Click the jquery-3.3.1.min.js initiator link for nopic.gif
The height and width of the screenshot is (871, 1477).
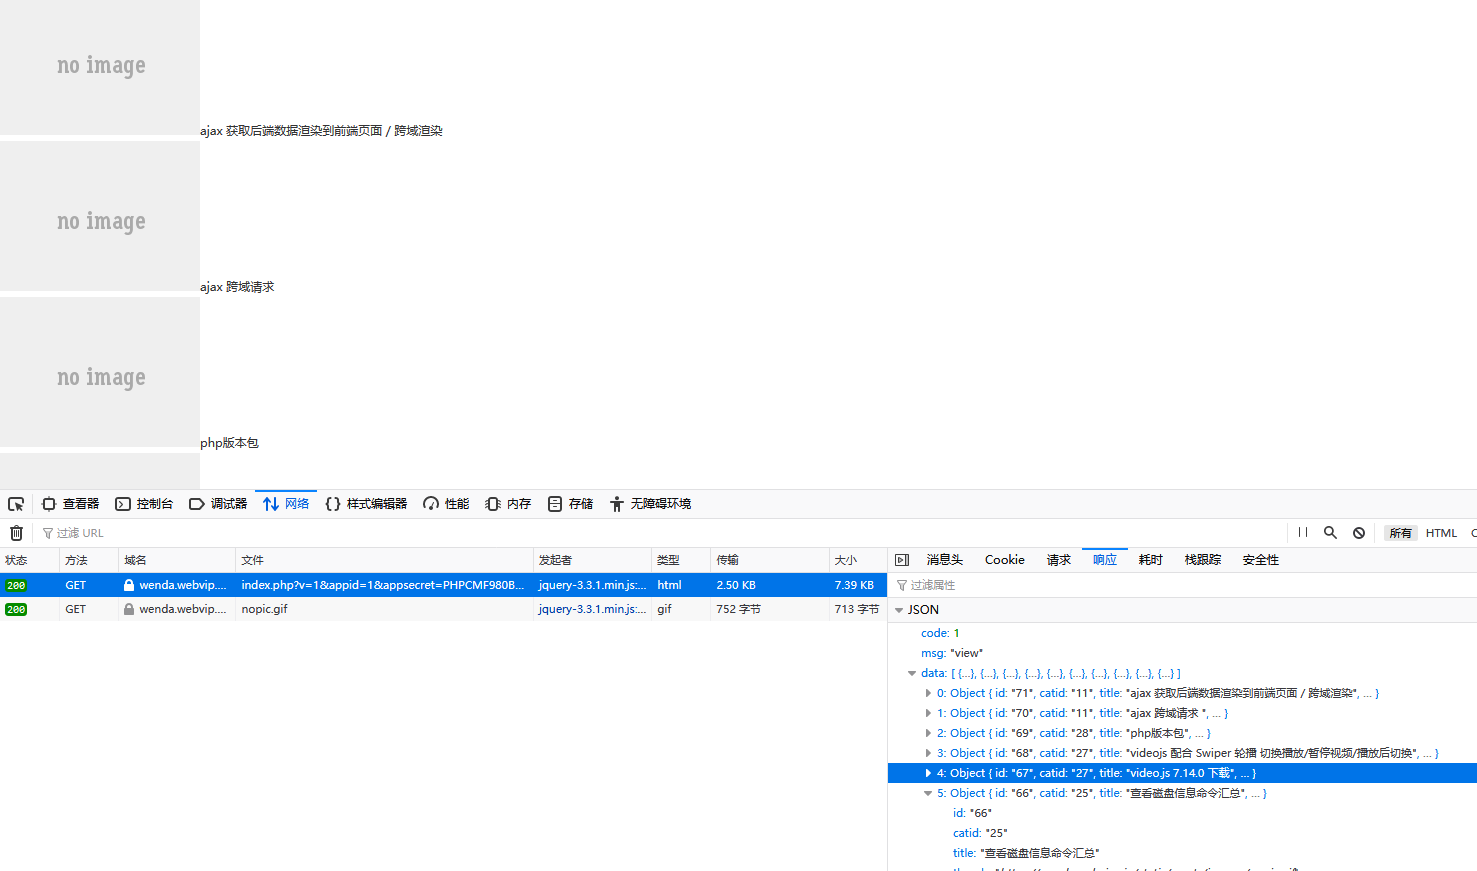click(x=591, y=609)
